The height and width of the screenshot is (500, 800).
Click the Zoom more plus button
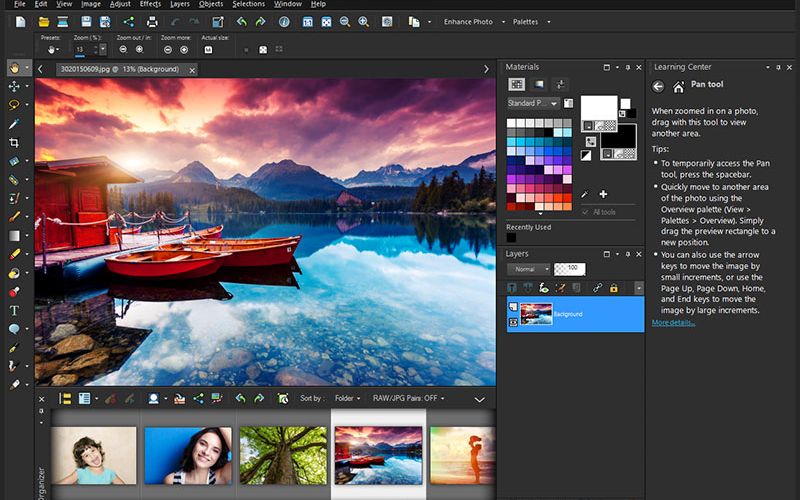click(x=184, y=49)
